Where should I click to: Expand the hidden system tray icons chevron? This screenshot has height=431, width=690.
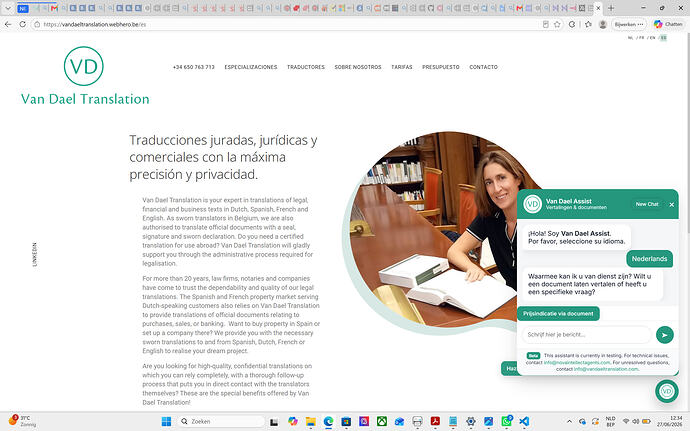point(569,421)
